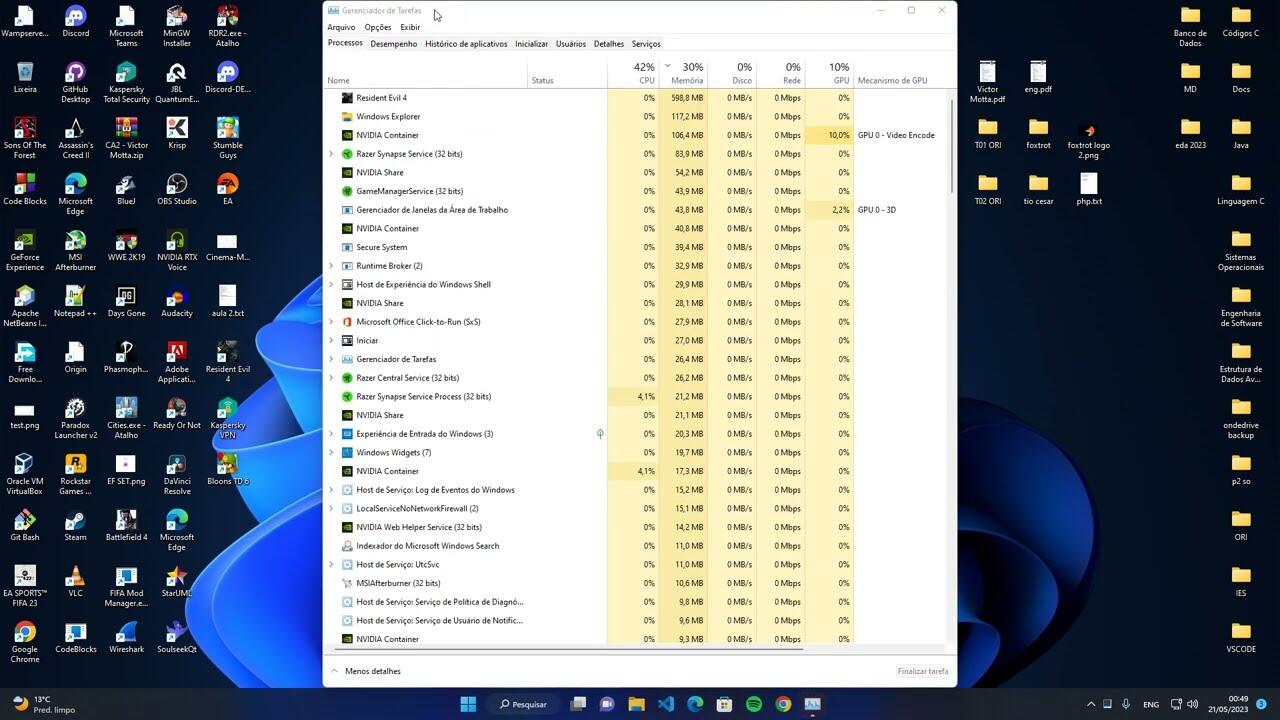The height and width of the screenshot is (720, 1280).
Task: Click Pesquisar search box on taskbar
Action: pos(523,704)
